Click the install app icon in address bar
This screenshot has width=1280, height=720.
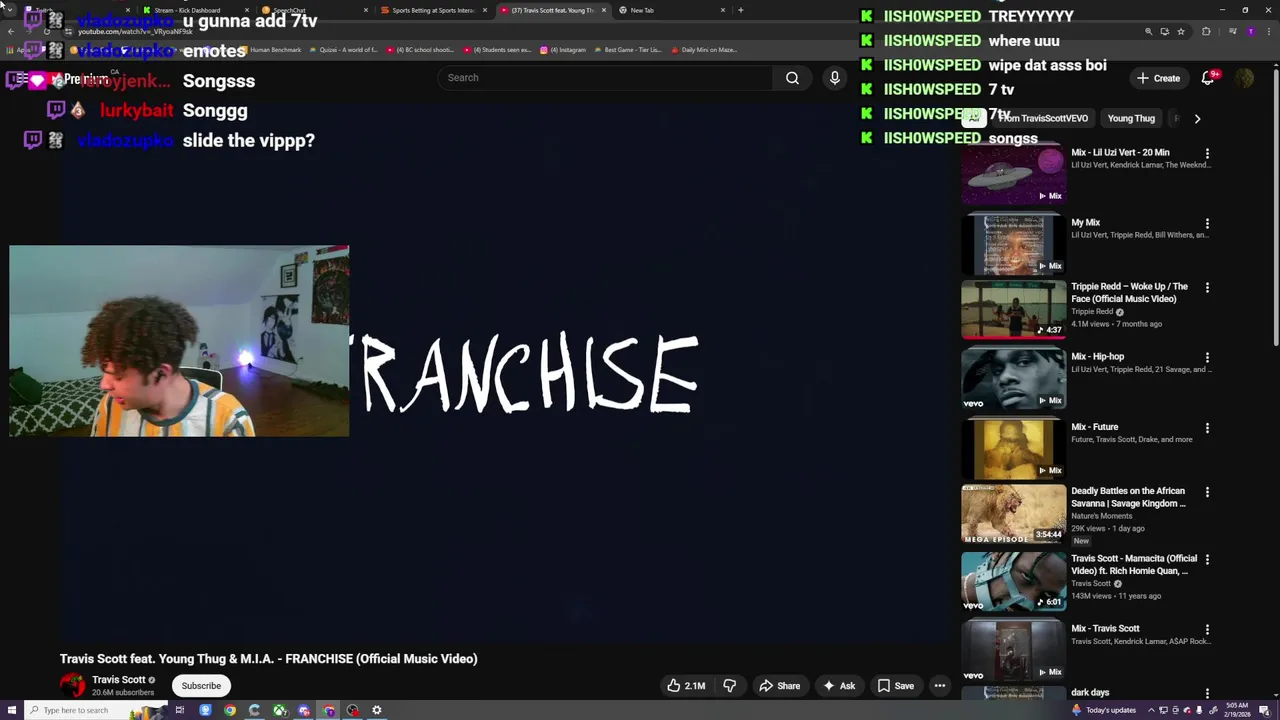(x=1164, y=32)
